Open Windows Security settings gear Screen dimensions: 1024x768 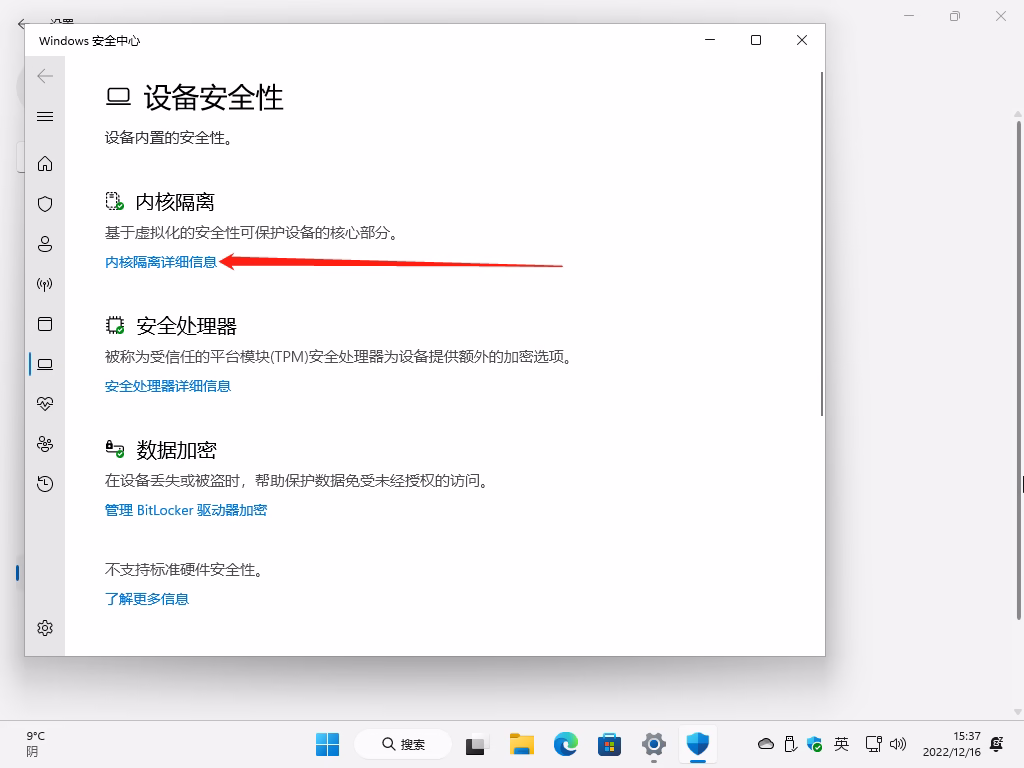[44, 627]
